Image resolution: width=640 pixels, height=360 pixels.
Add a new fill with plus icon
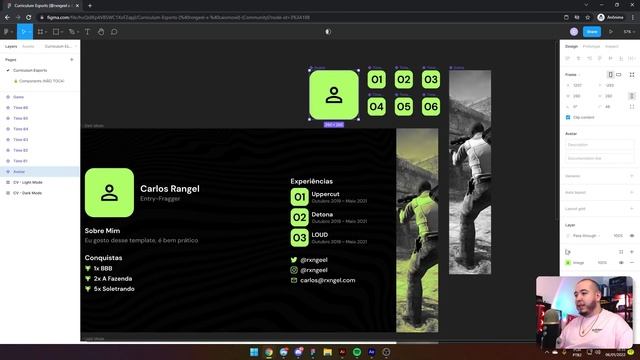(x=632, y=252)
